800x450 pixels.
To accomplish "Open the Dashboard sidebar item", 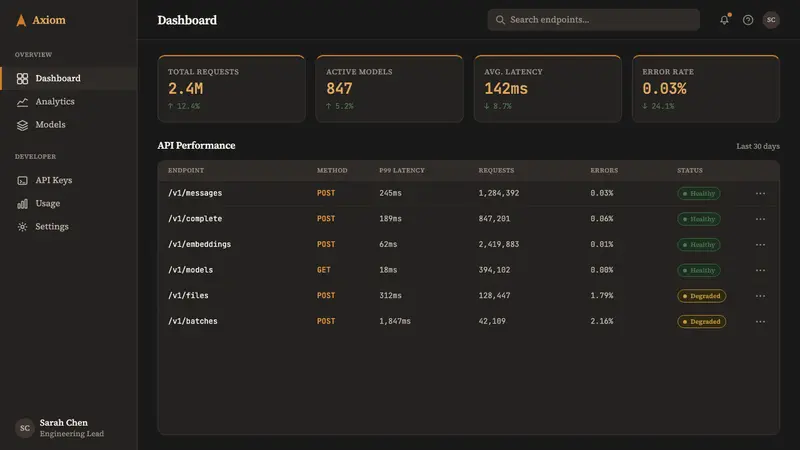I will coord(69,79).
